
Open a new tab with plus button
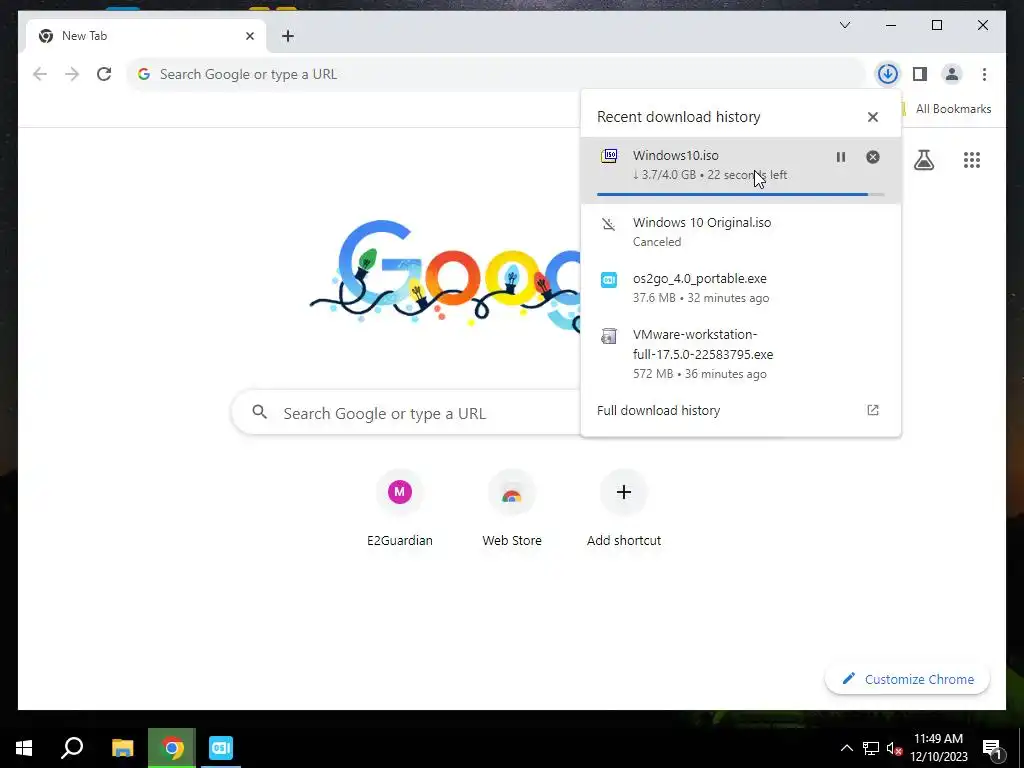pos(288,36)
